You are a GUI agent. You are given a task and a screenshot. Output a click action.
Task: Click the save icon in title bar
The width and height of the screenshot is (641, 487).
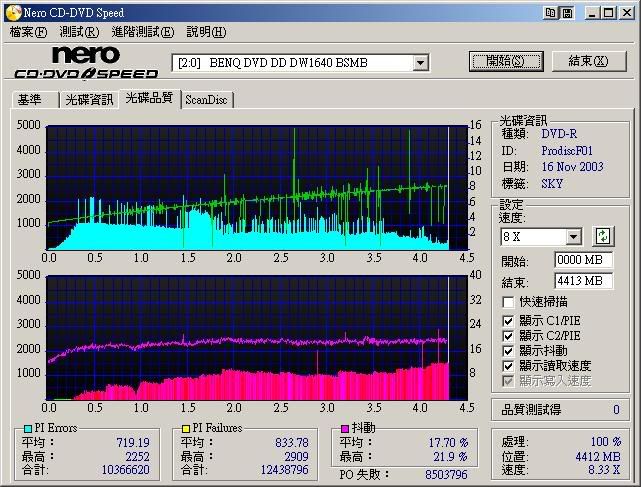pyautogui.click(x=567, y=13)
